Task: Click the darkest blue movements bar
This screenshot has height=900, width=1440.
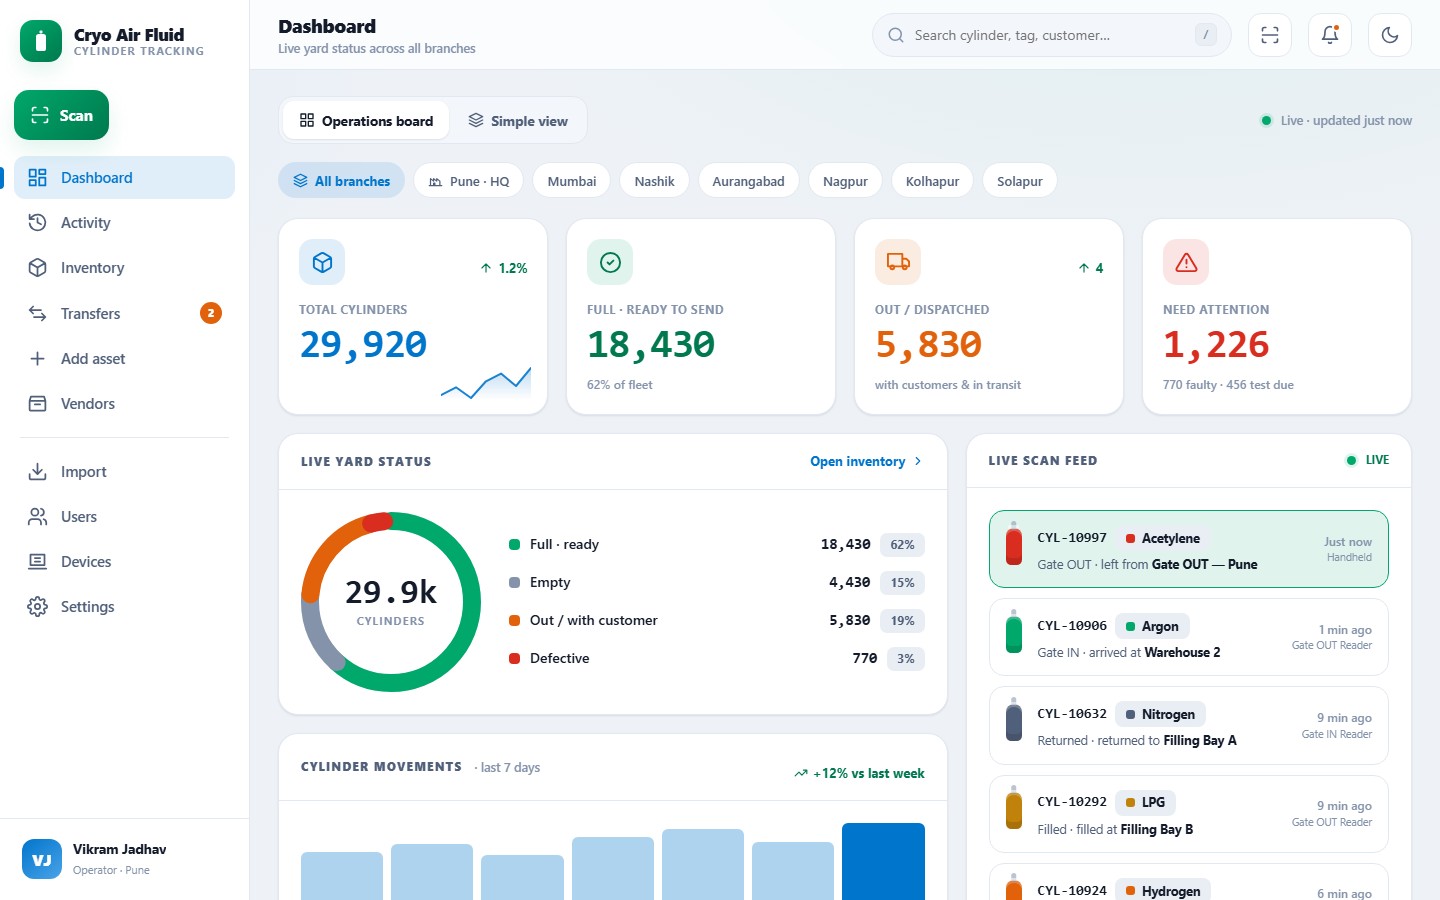Action: pos(883,861)
